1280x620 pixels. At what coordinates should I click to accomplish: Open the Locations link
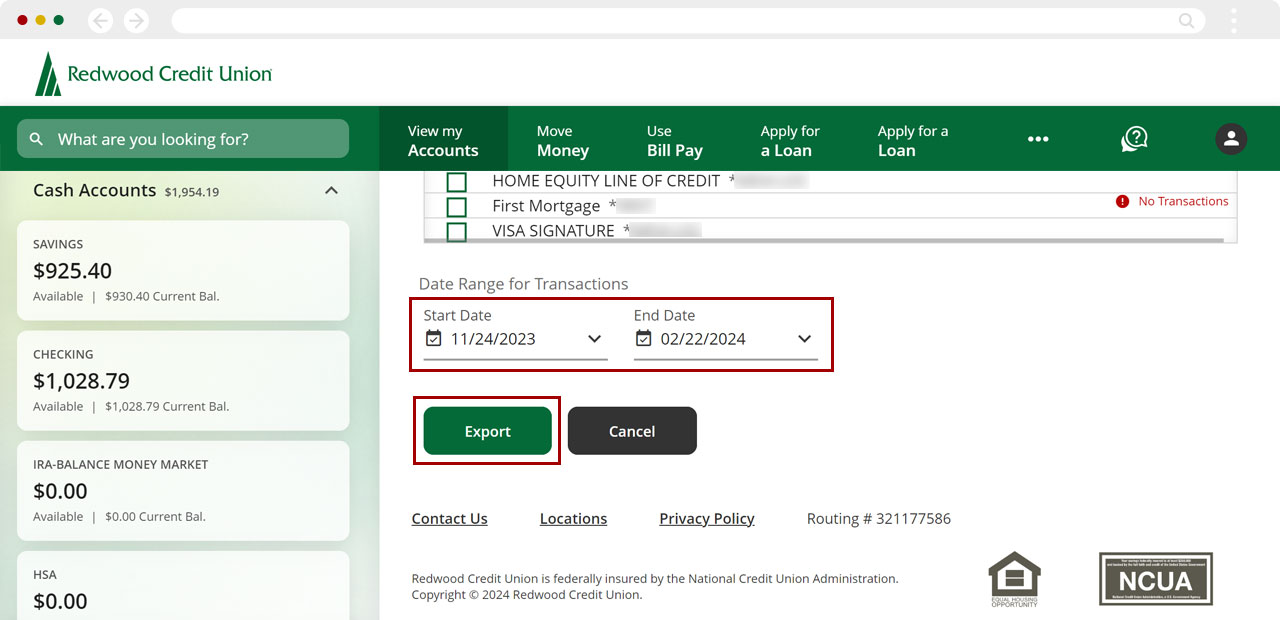(573, 519)
